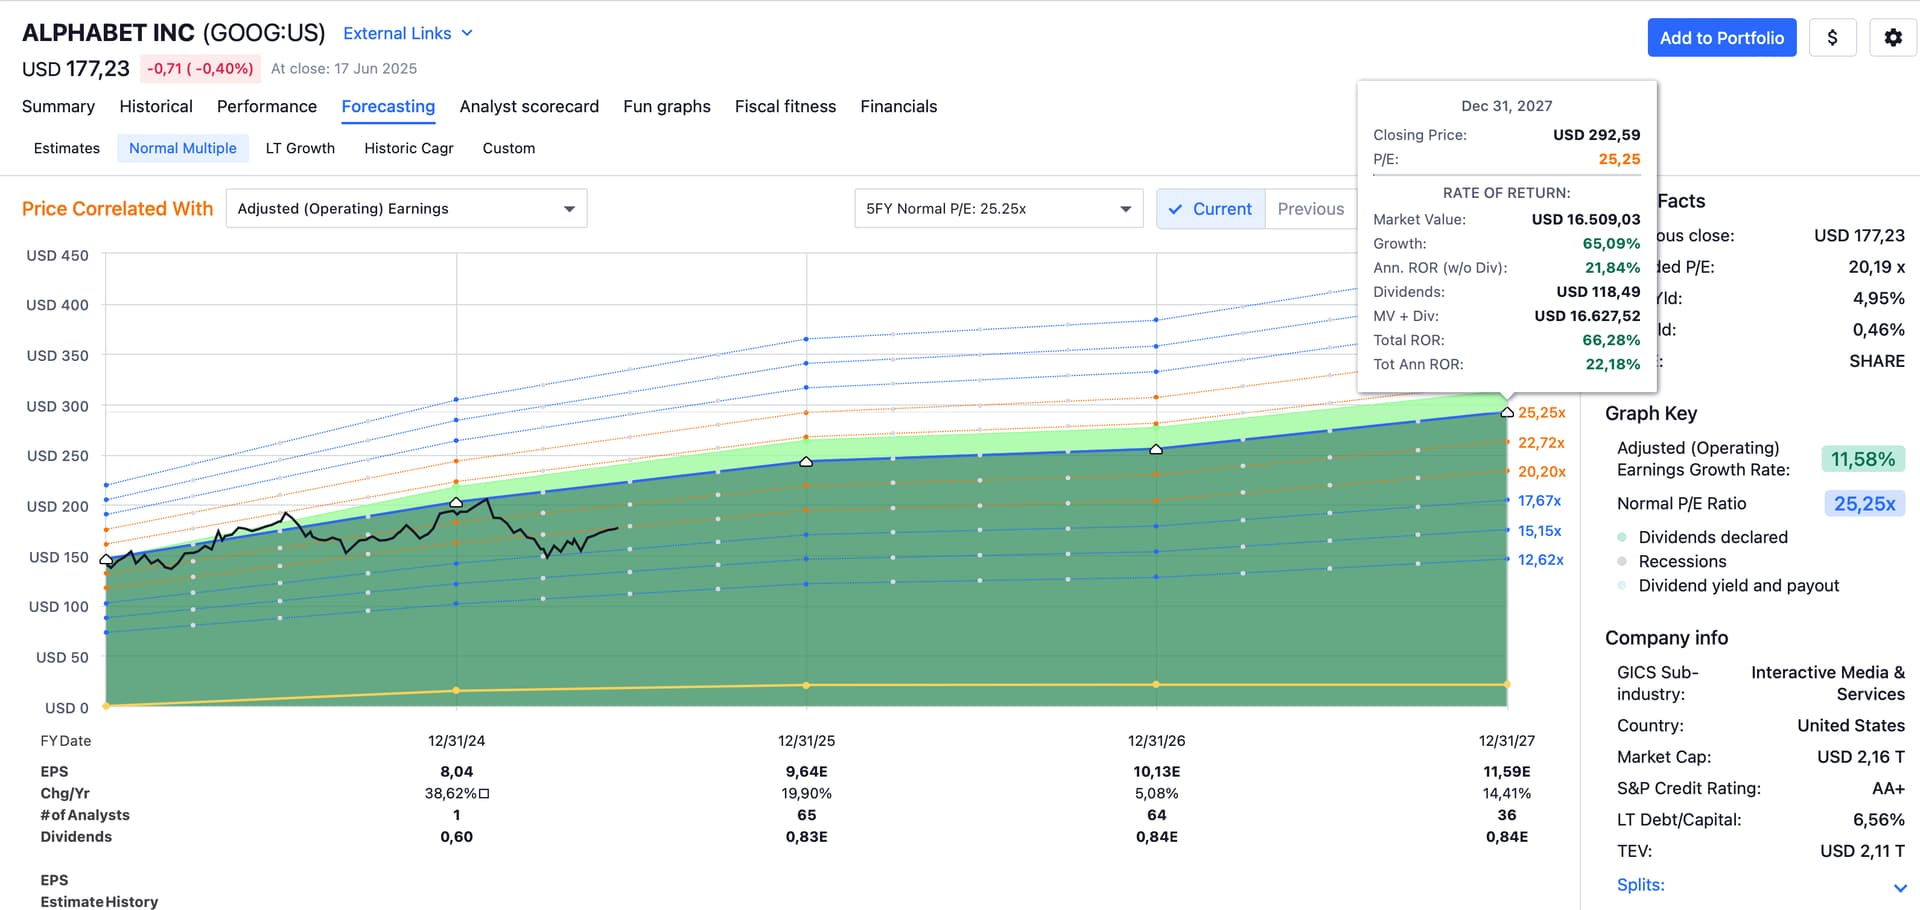
Task: Open the Financials tab
Action: coord(899,106)
